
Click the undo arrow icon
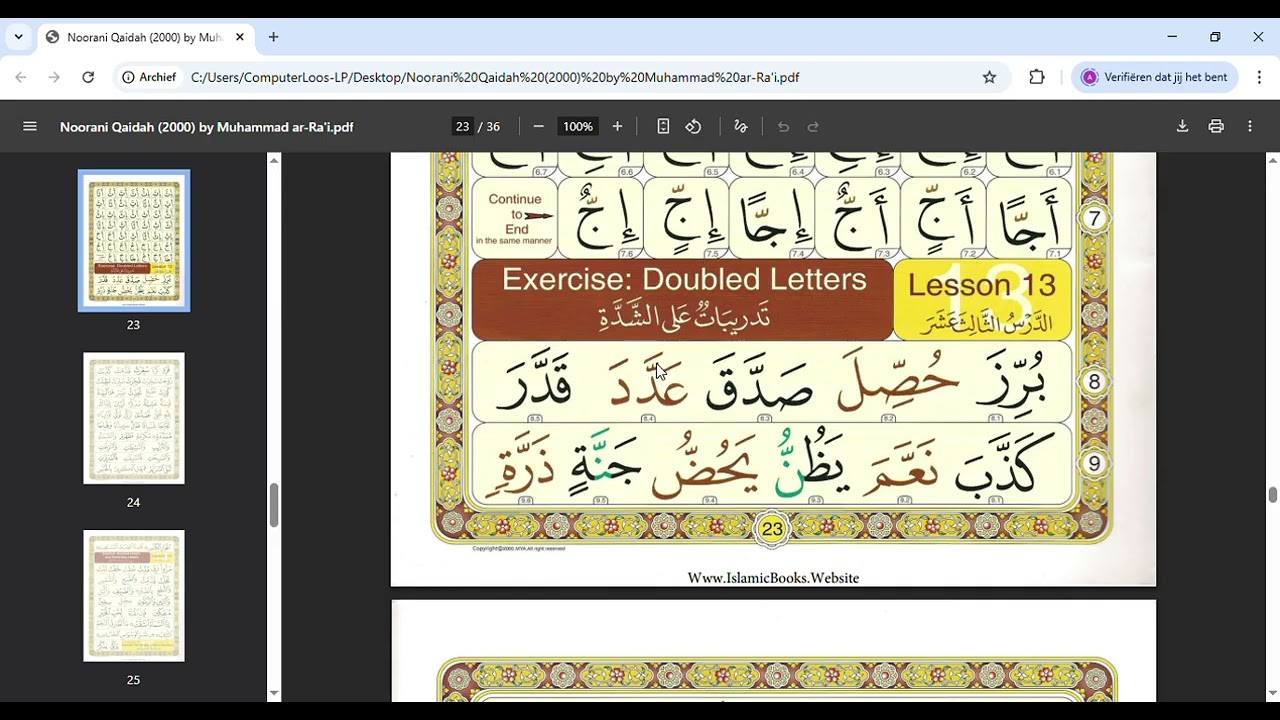click(x=783, y=127)
